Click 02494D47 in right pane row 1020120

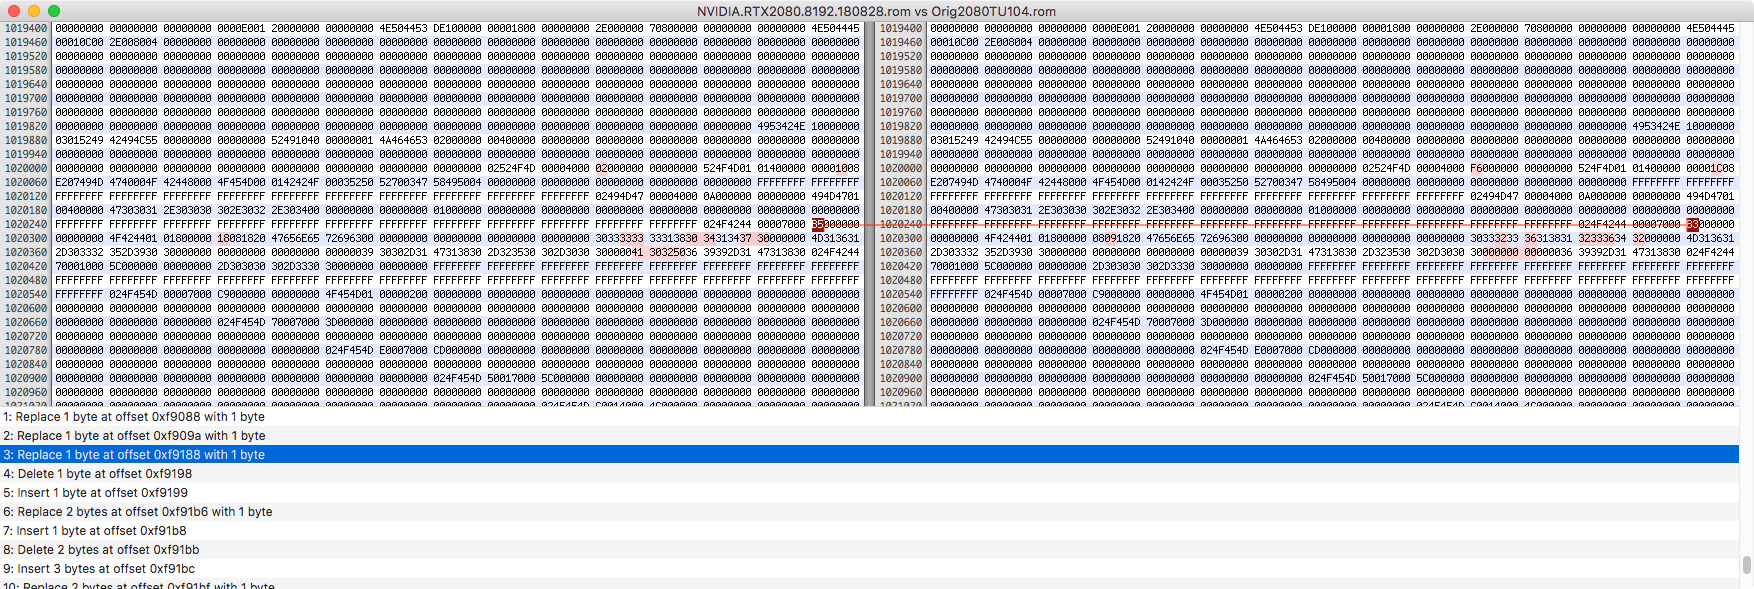coord(1494,196)
